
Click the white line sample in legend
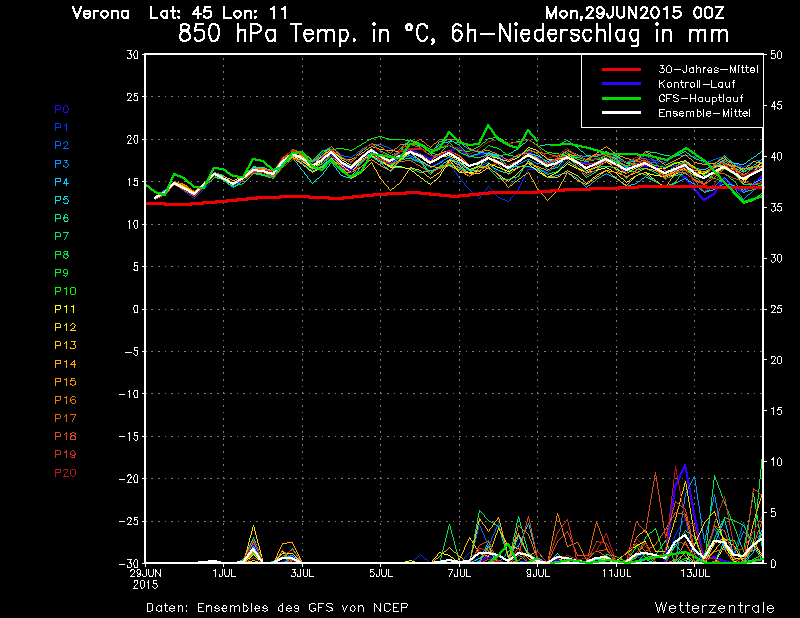coord(621,113)
